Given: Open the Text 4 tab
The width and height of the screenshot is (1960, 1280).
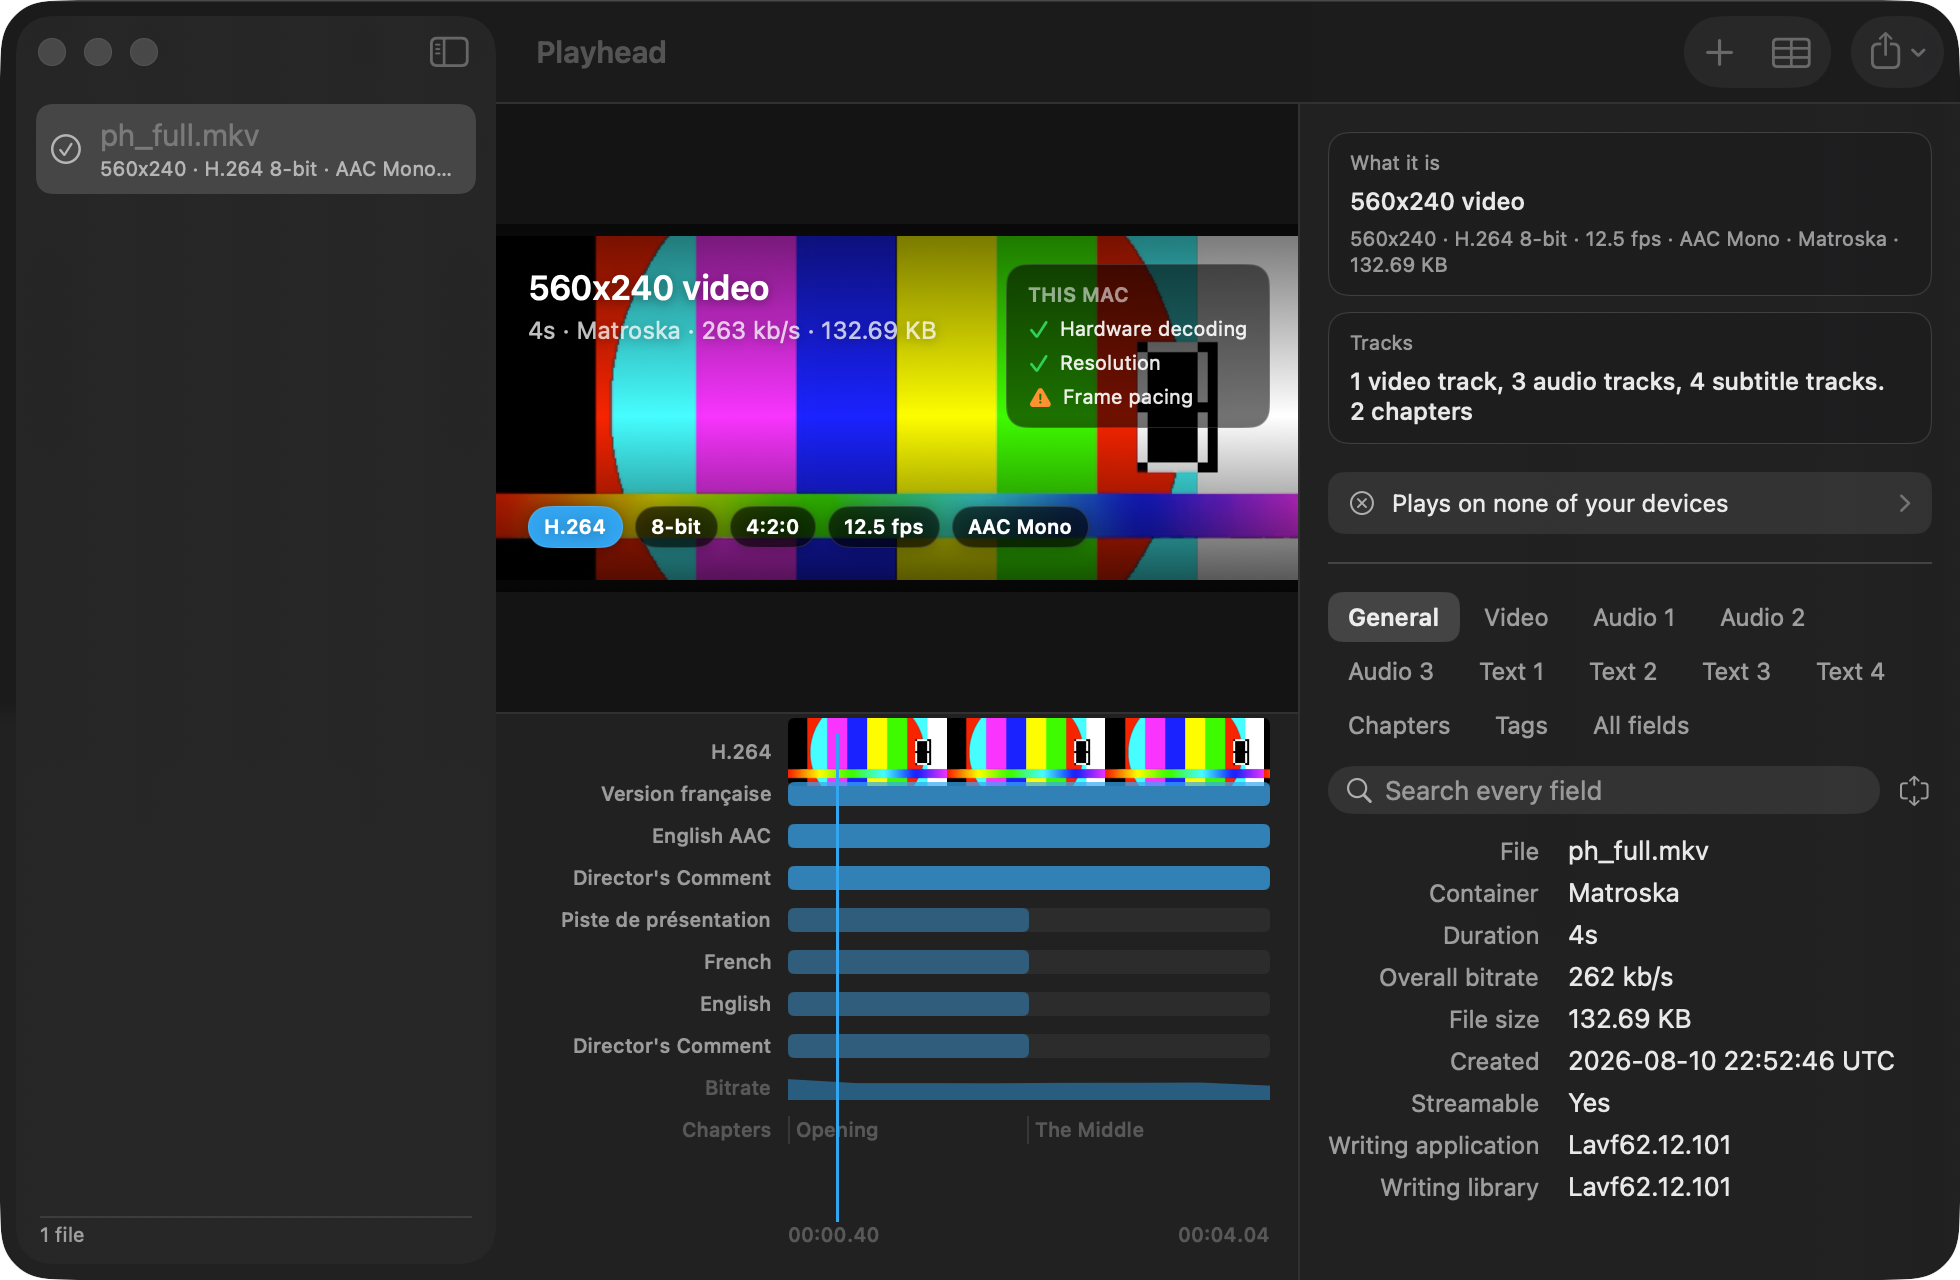Looking at the screenshot, I should 1850,671.
